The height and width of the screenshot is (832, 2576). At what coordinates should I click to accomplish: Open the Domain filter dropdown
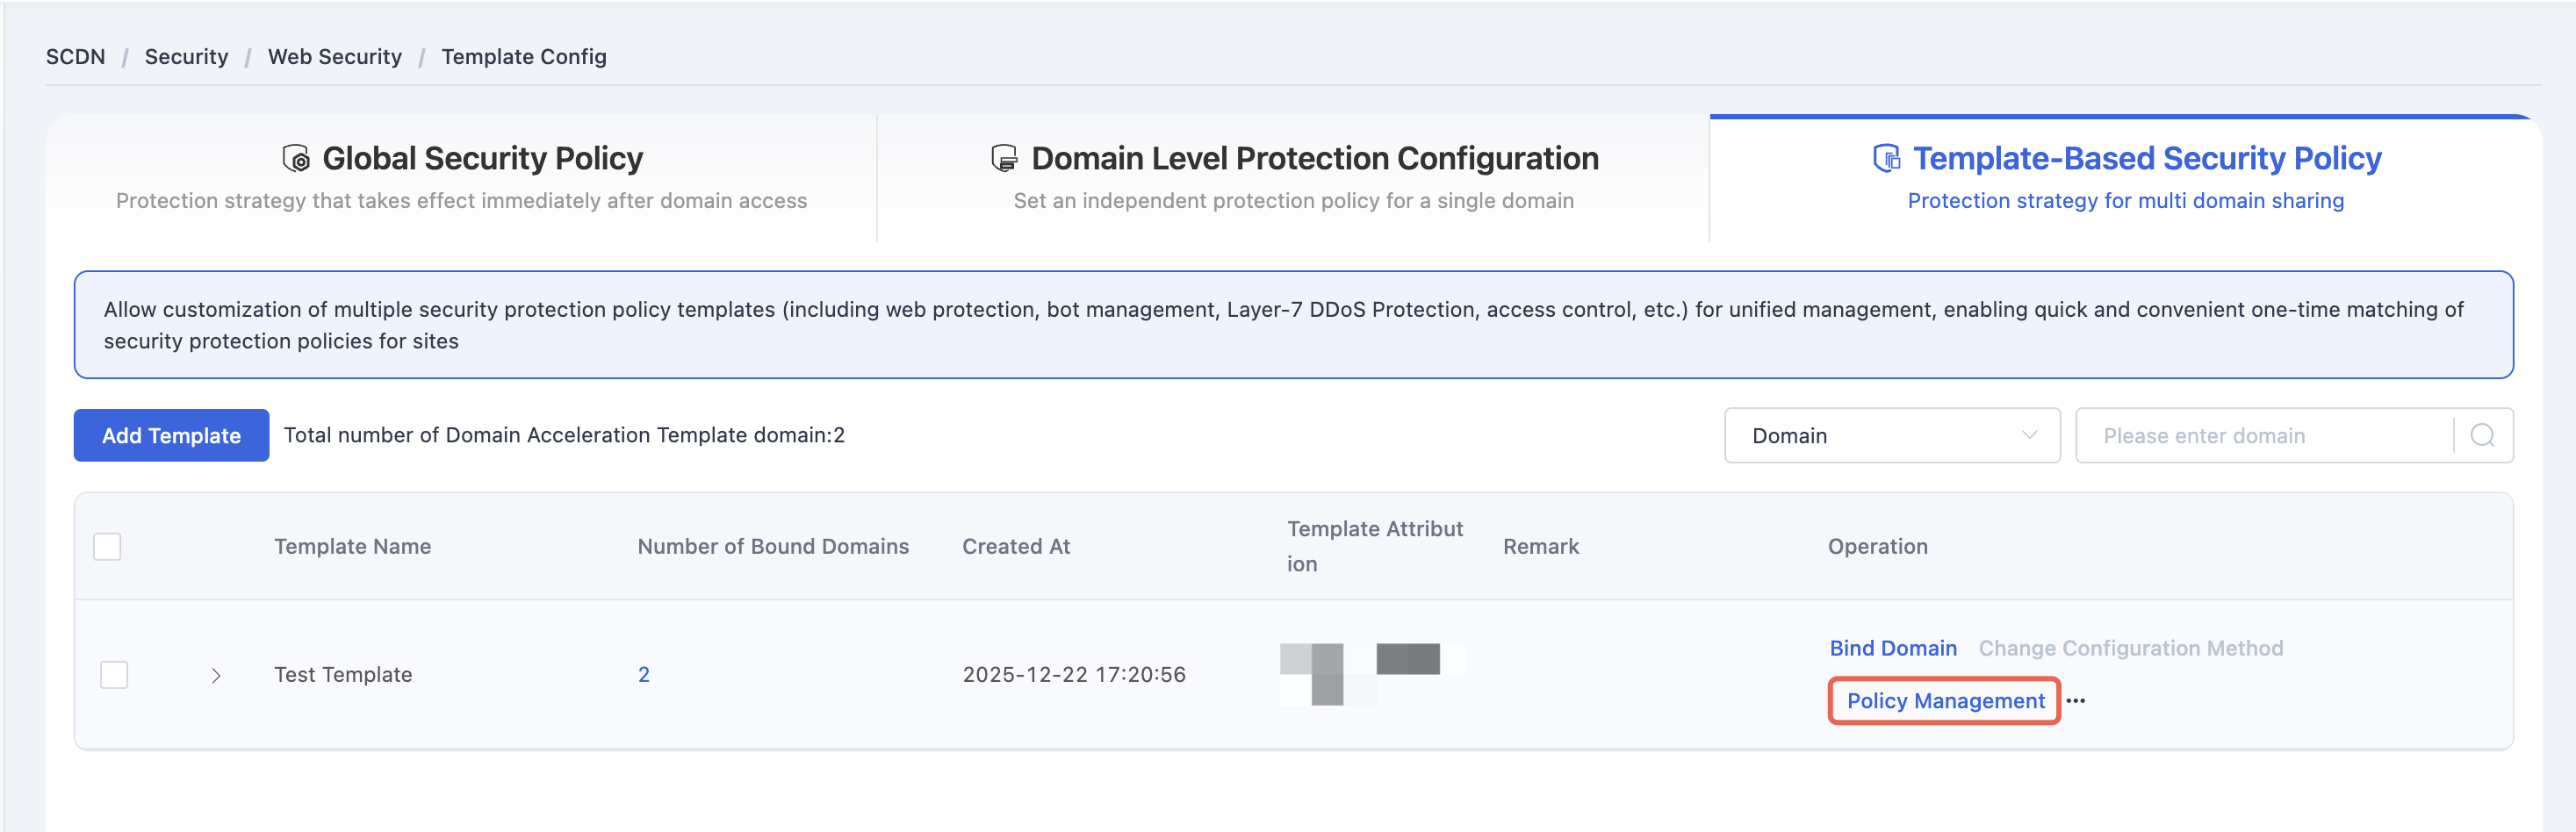coord(1892,435)
